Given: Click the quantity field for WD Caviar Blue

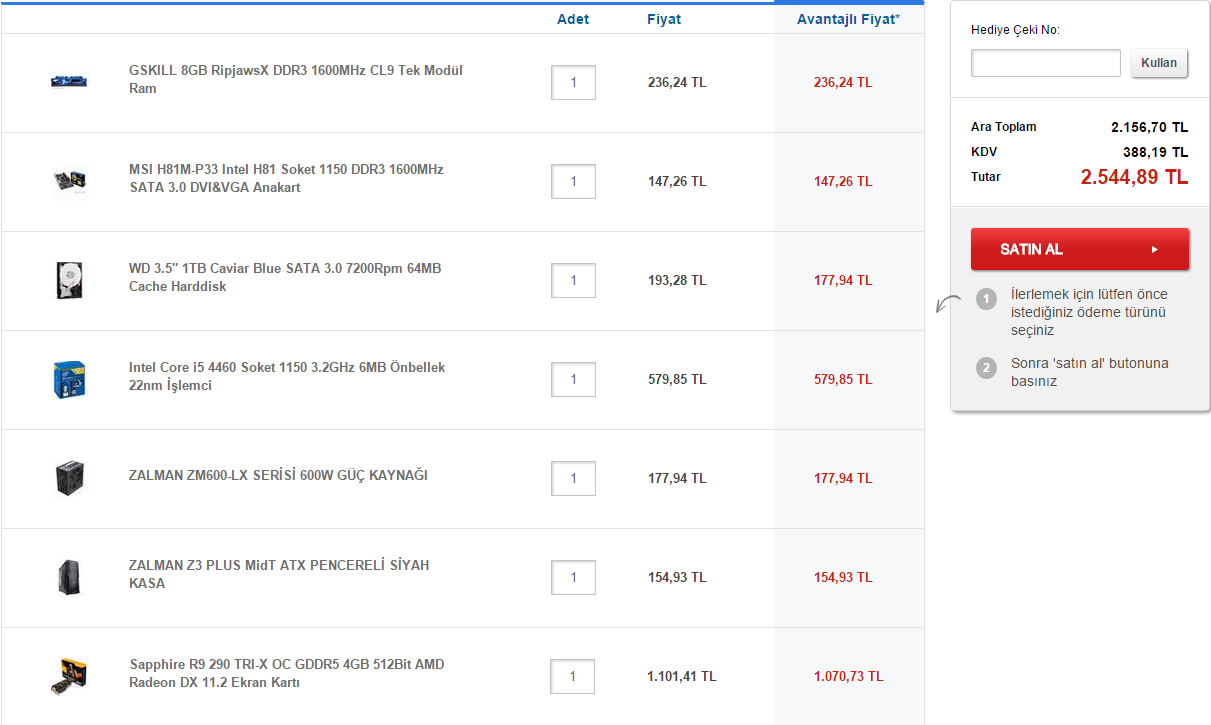Looking at the screenshot, I should (x=573, y=281).
